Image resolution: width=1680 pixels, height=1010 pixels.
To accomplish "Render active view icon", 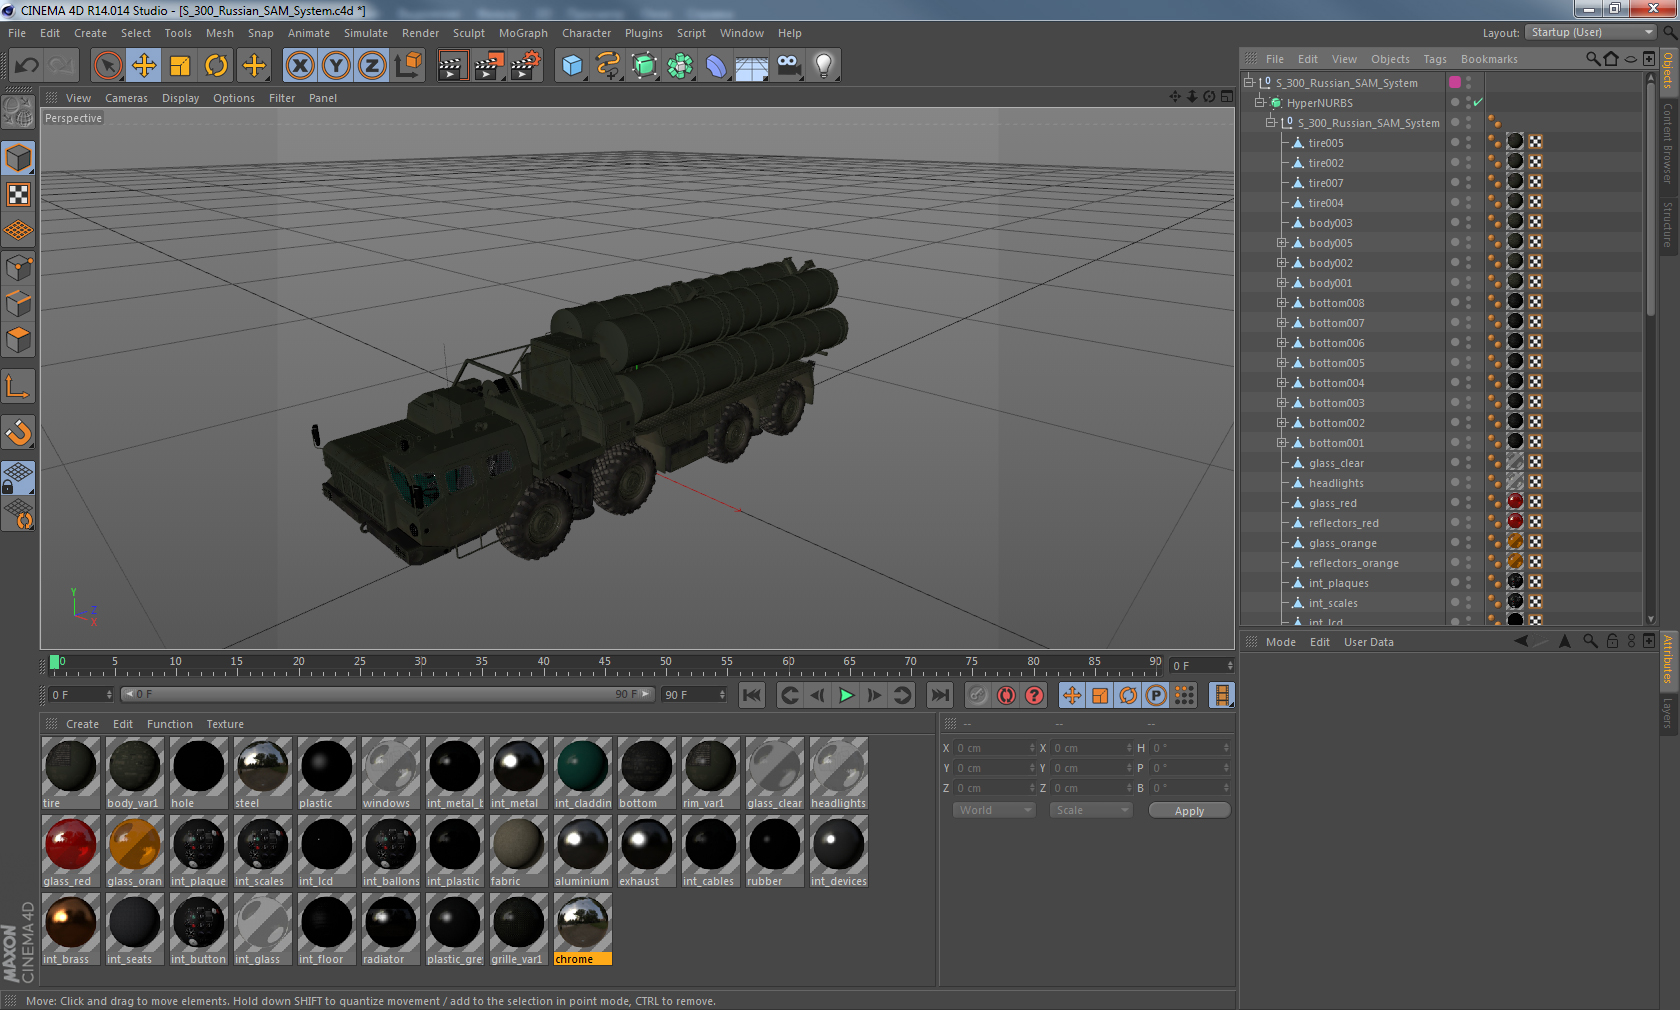I will point(452,66).
